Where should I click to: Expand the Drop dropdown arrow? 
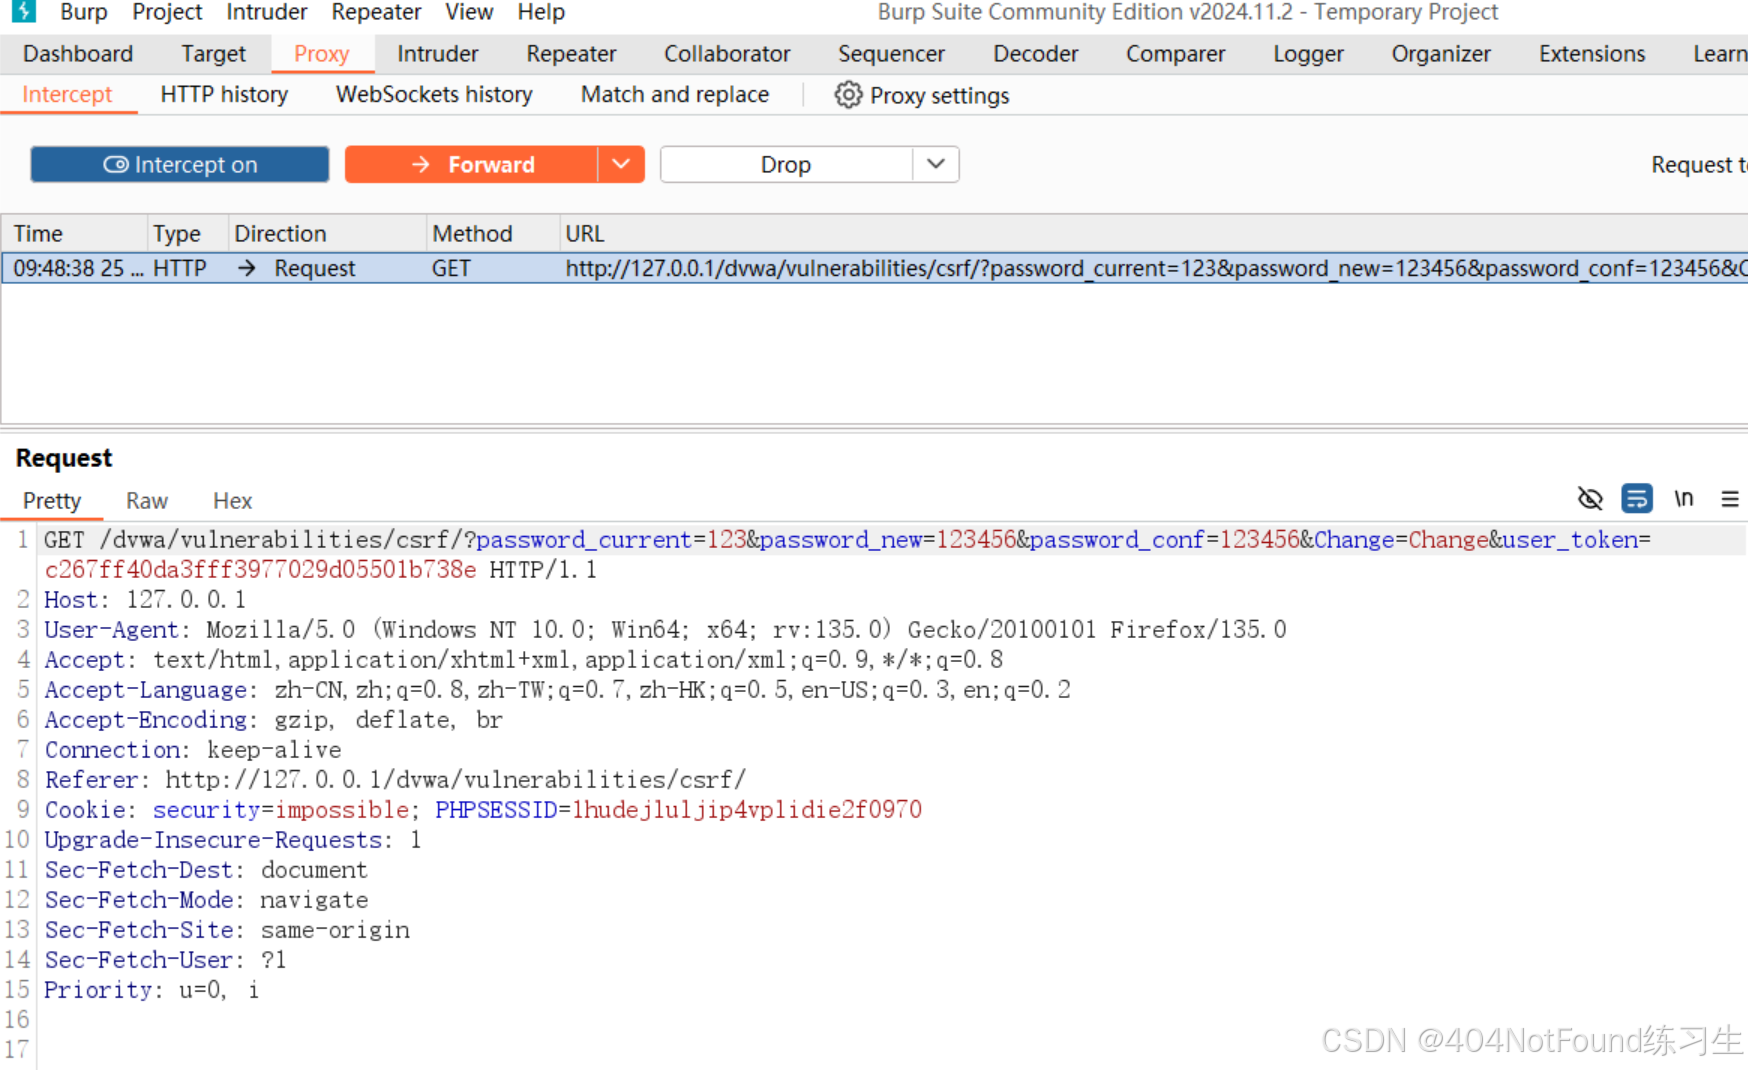tap(936, 165)
